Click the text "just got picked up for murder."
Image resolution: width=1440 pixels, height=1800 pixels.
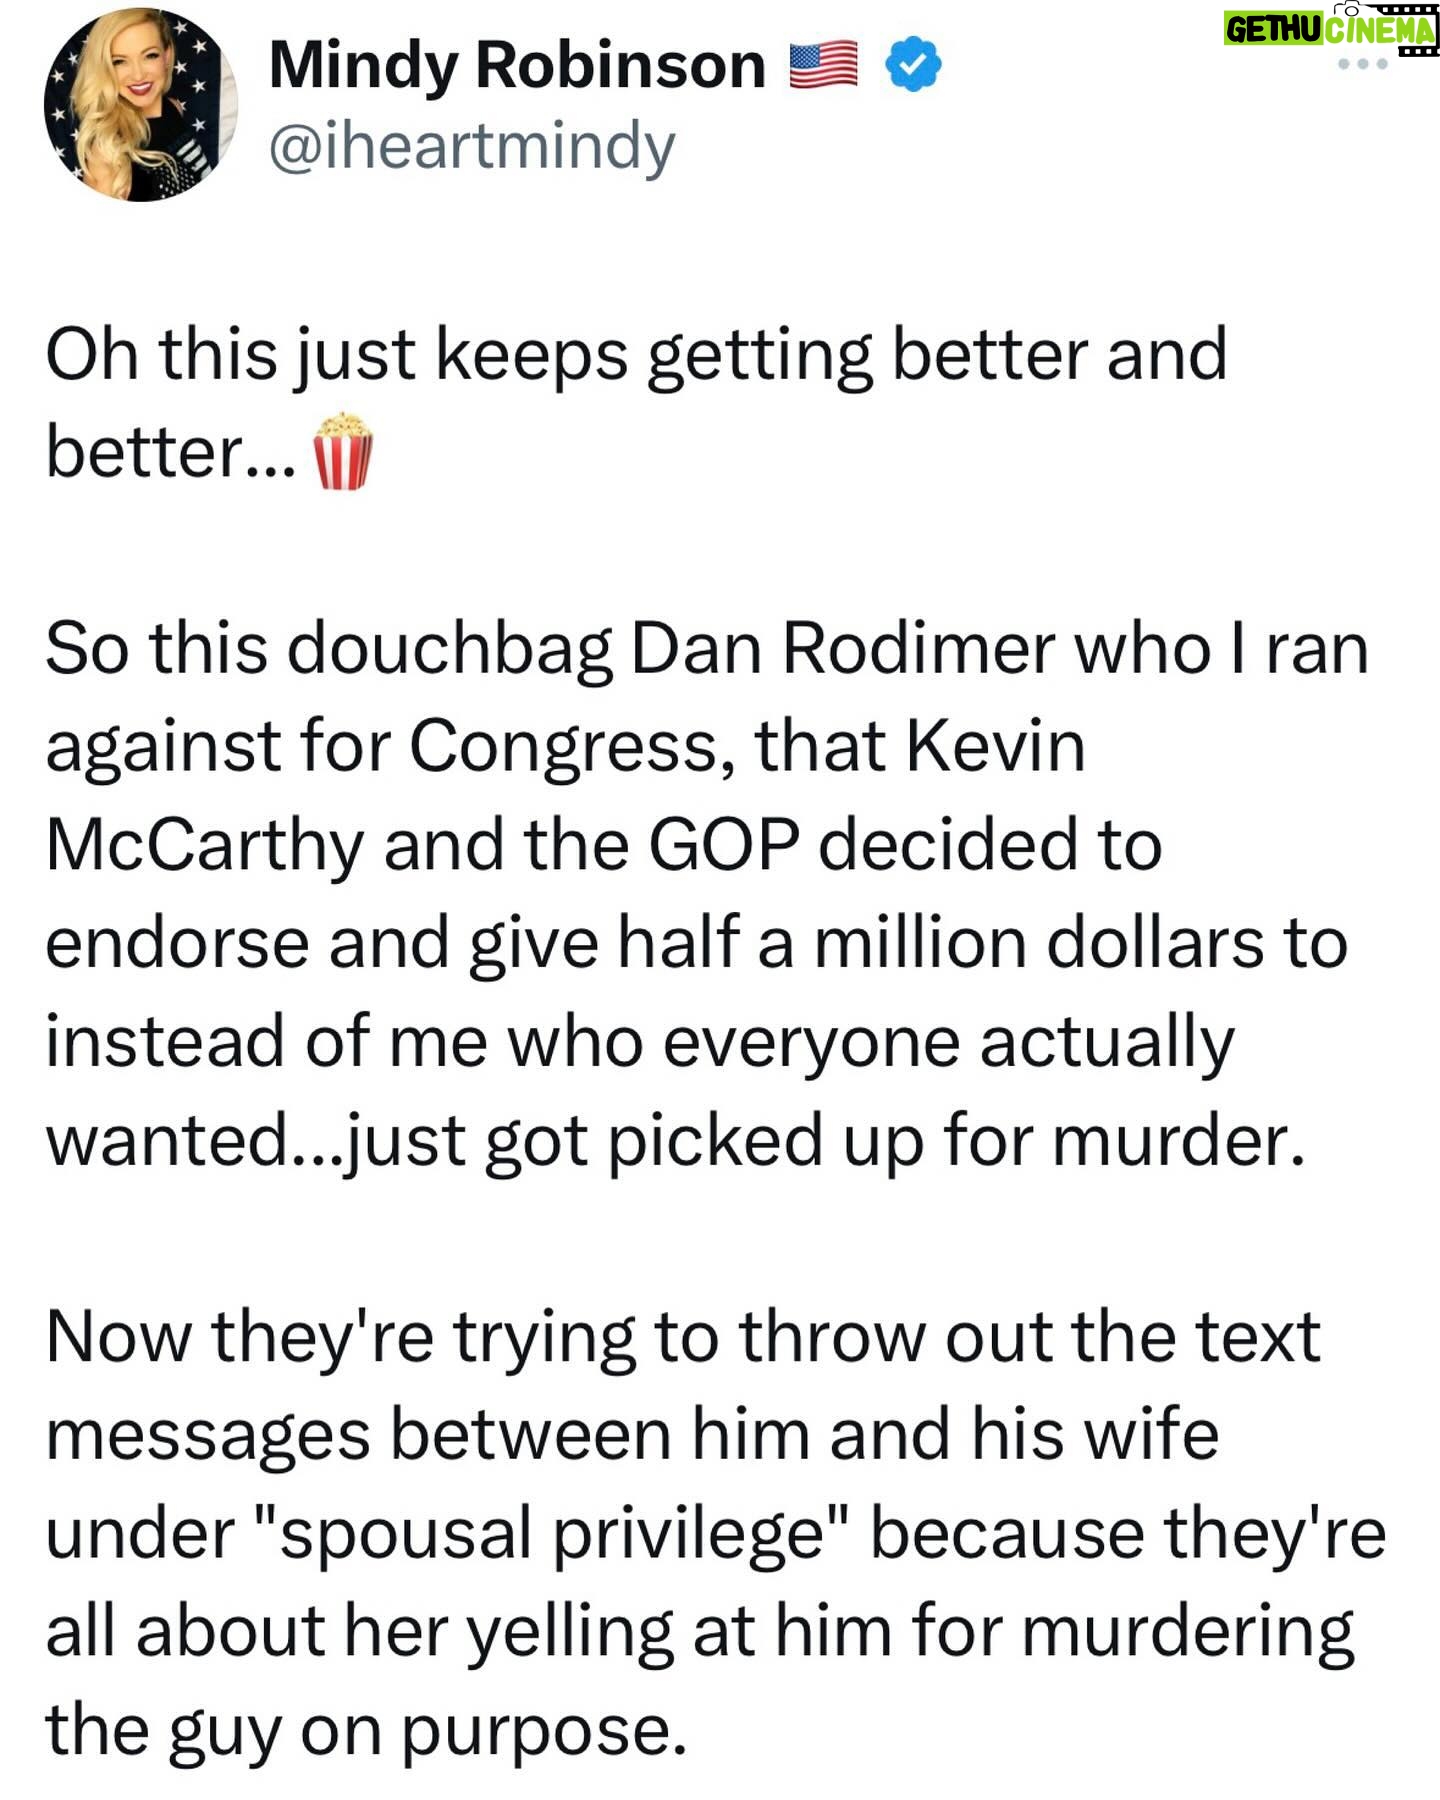click(824, 1142)
